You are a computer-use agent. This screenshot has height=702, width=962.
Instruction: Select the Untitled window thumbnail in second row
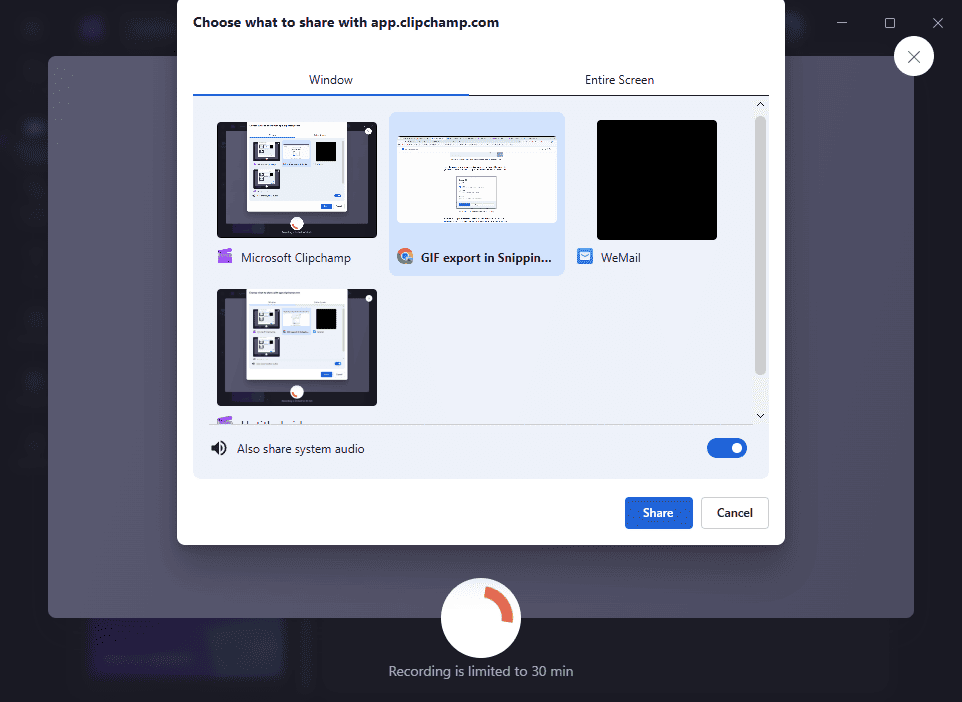point(297,347)
